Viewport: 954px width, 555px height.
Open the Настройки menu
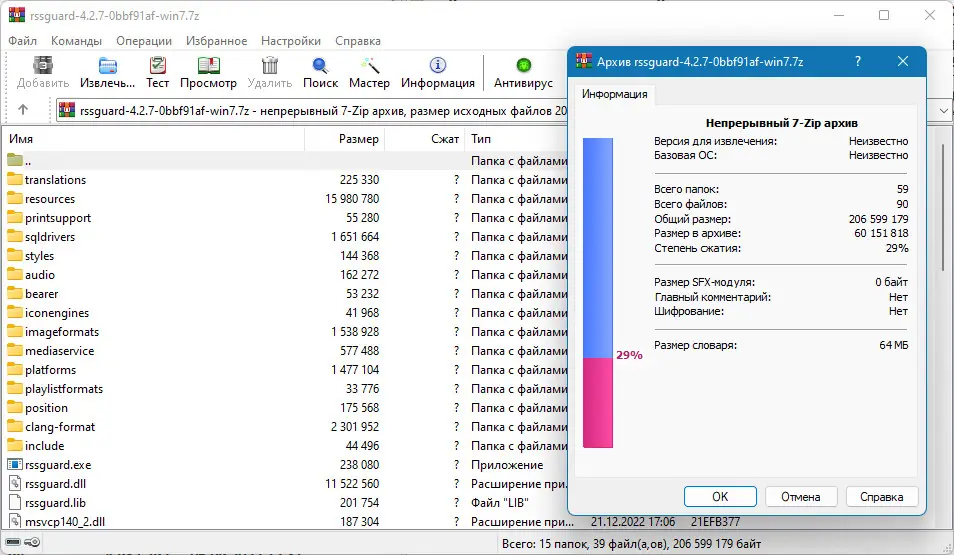[291, 41]
